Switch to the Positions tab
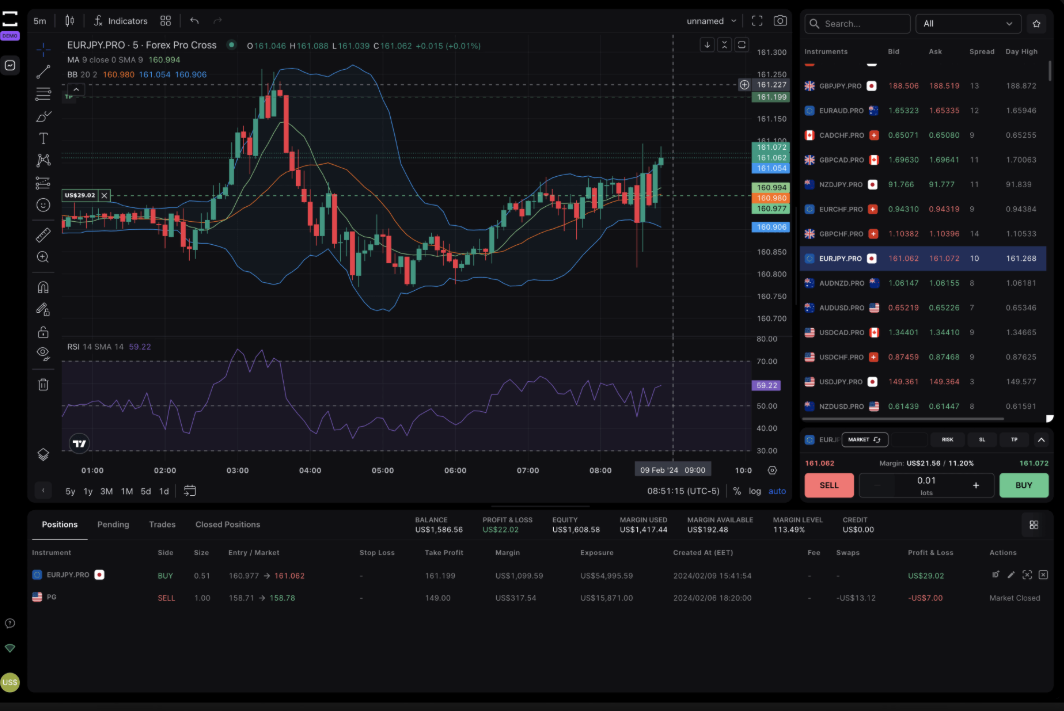This screenshot has height=711, width=1064. [x=60, y=524]
